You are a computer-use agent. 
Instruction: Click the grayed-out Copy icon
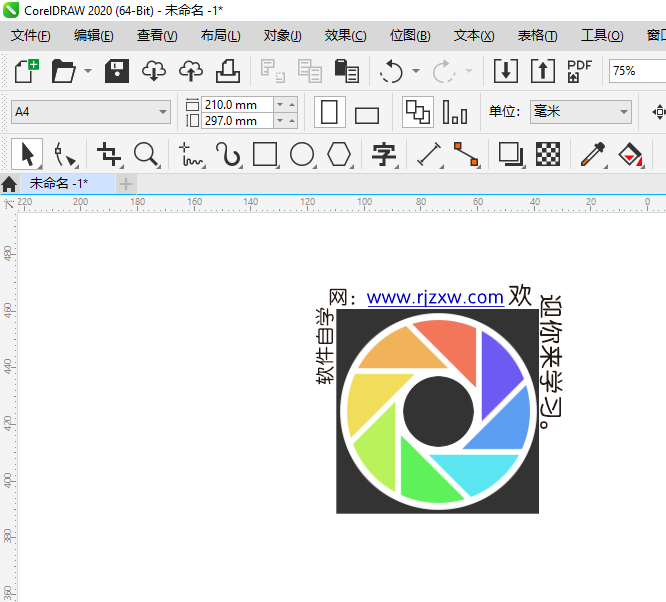(x=310, y=71)
